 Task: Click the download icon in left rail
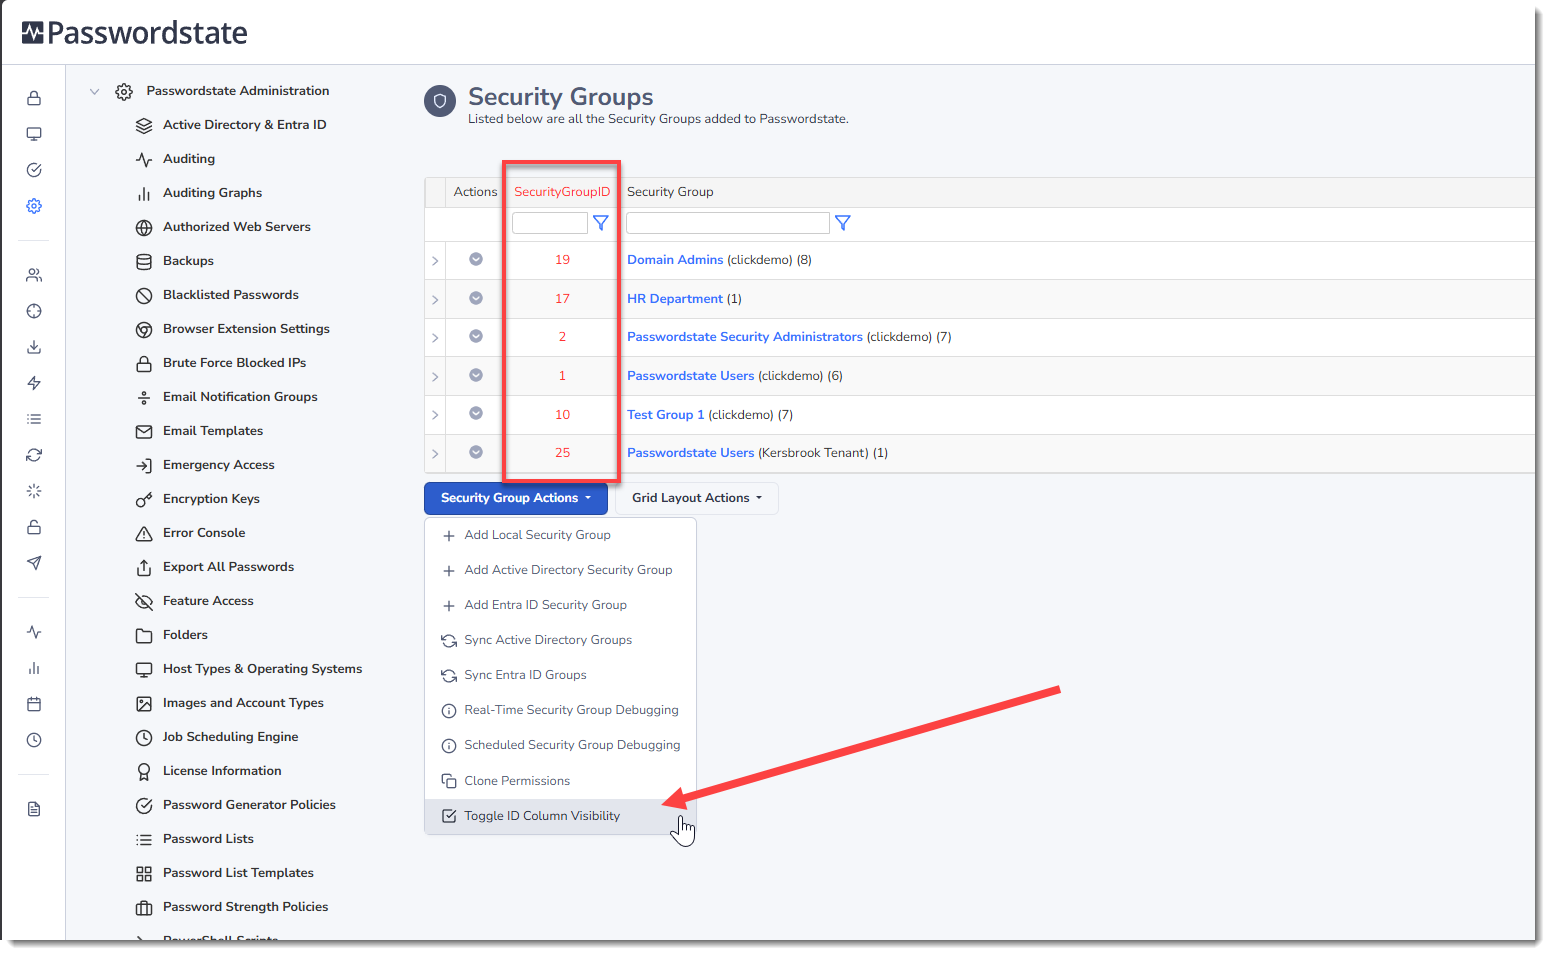pos(34,347)
